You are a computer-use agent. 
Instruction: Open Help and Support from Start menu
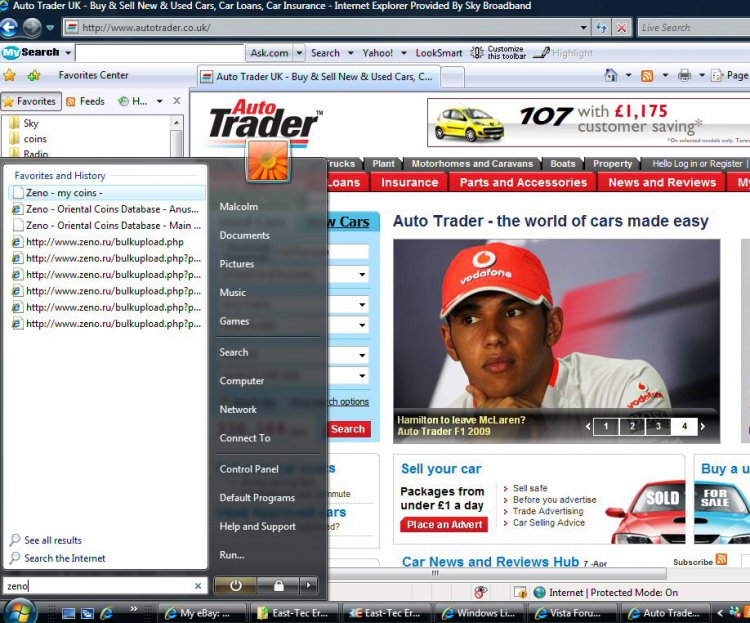tap(257, 526)
